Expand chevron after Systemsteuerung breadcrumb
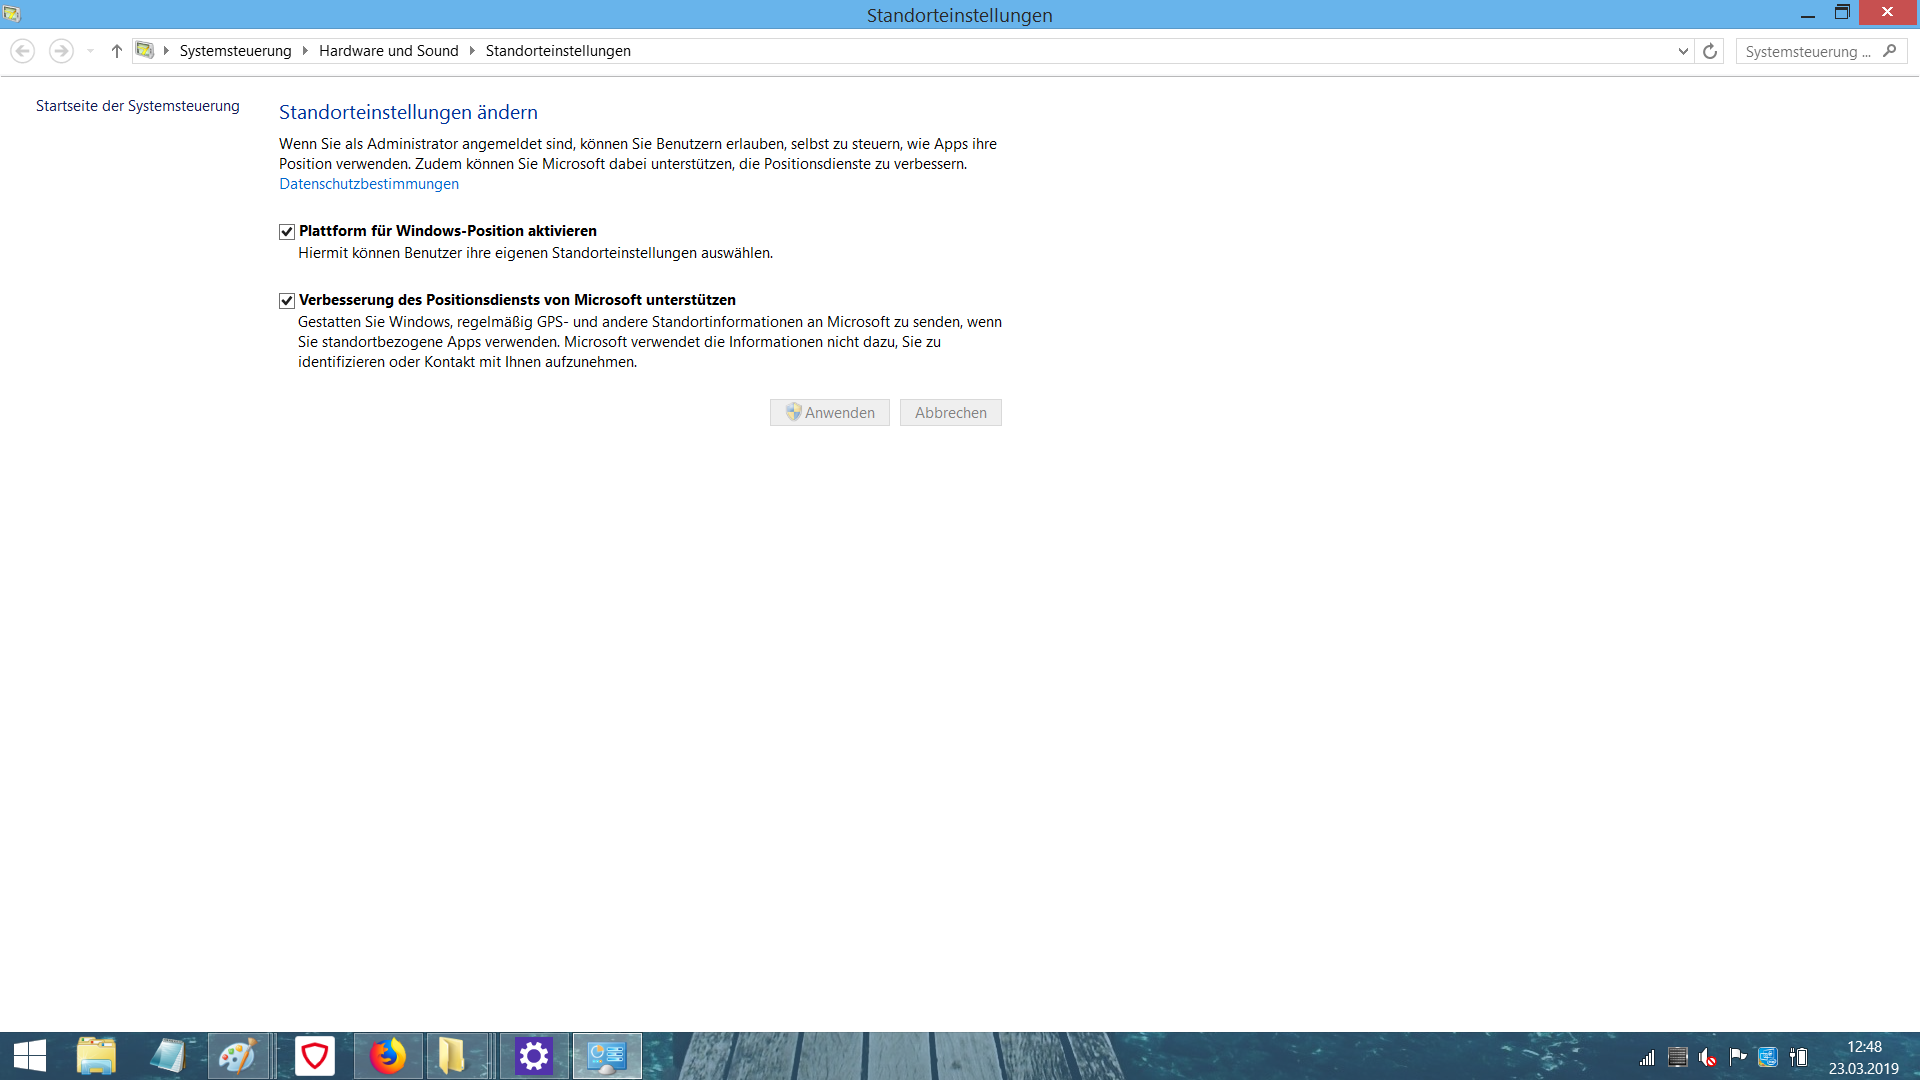1920x1080 pixels. pyautogui.click(x=305, y=51)
